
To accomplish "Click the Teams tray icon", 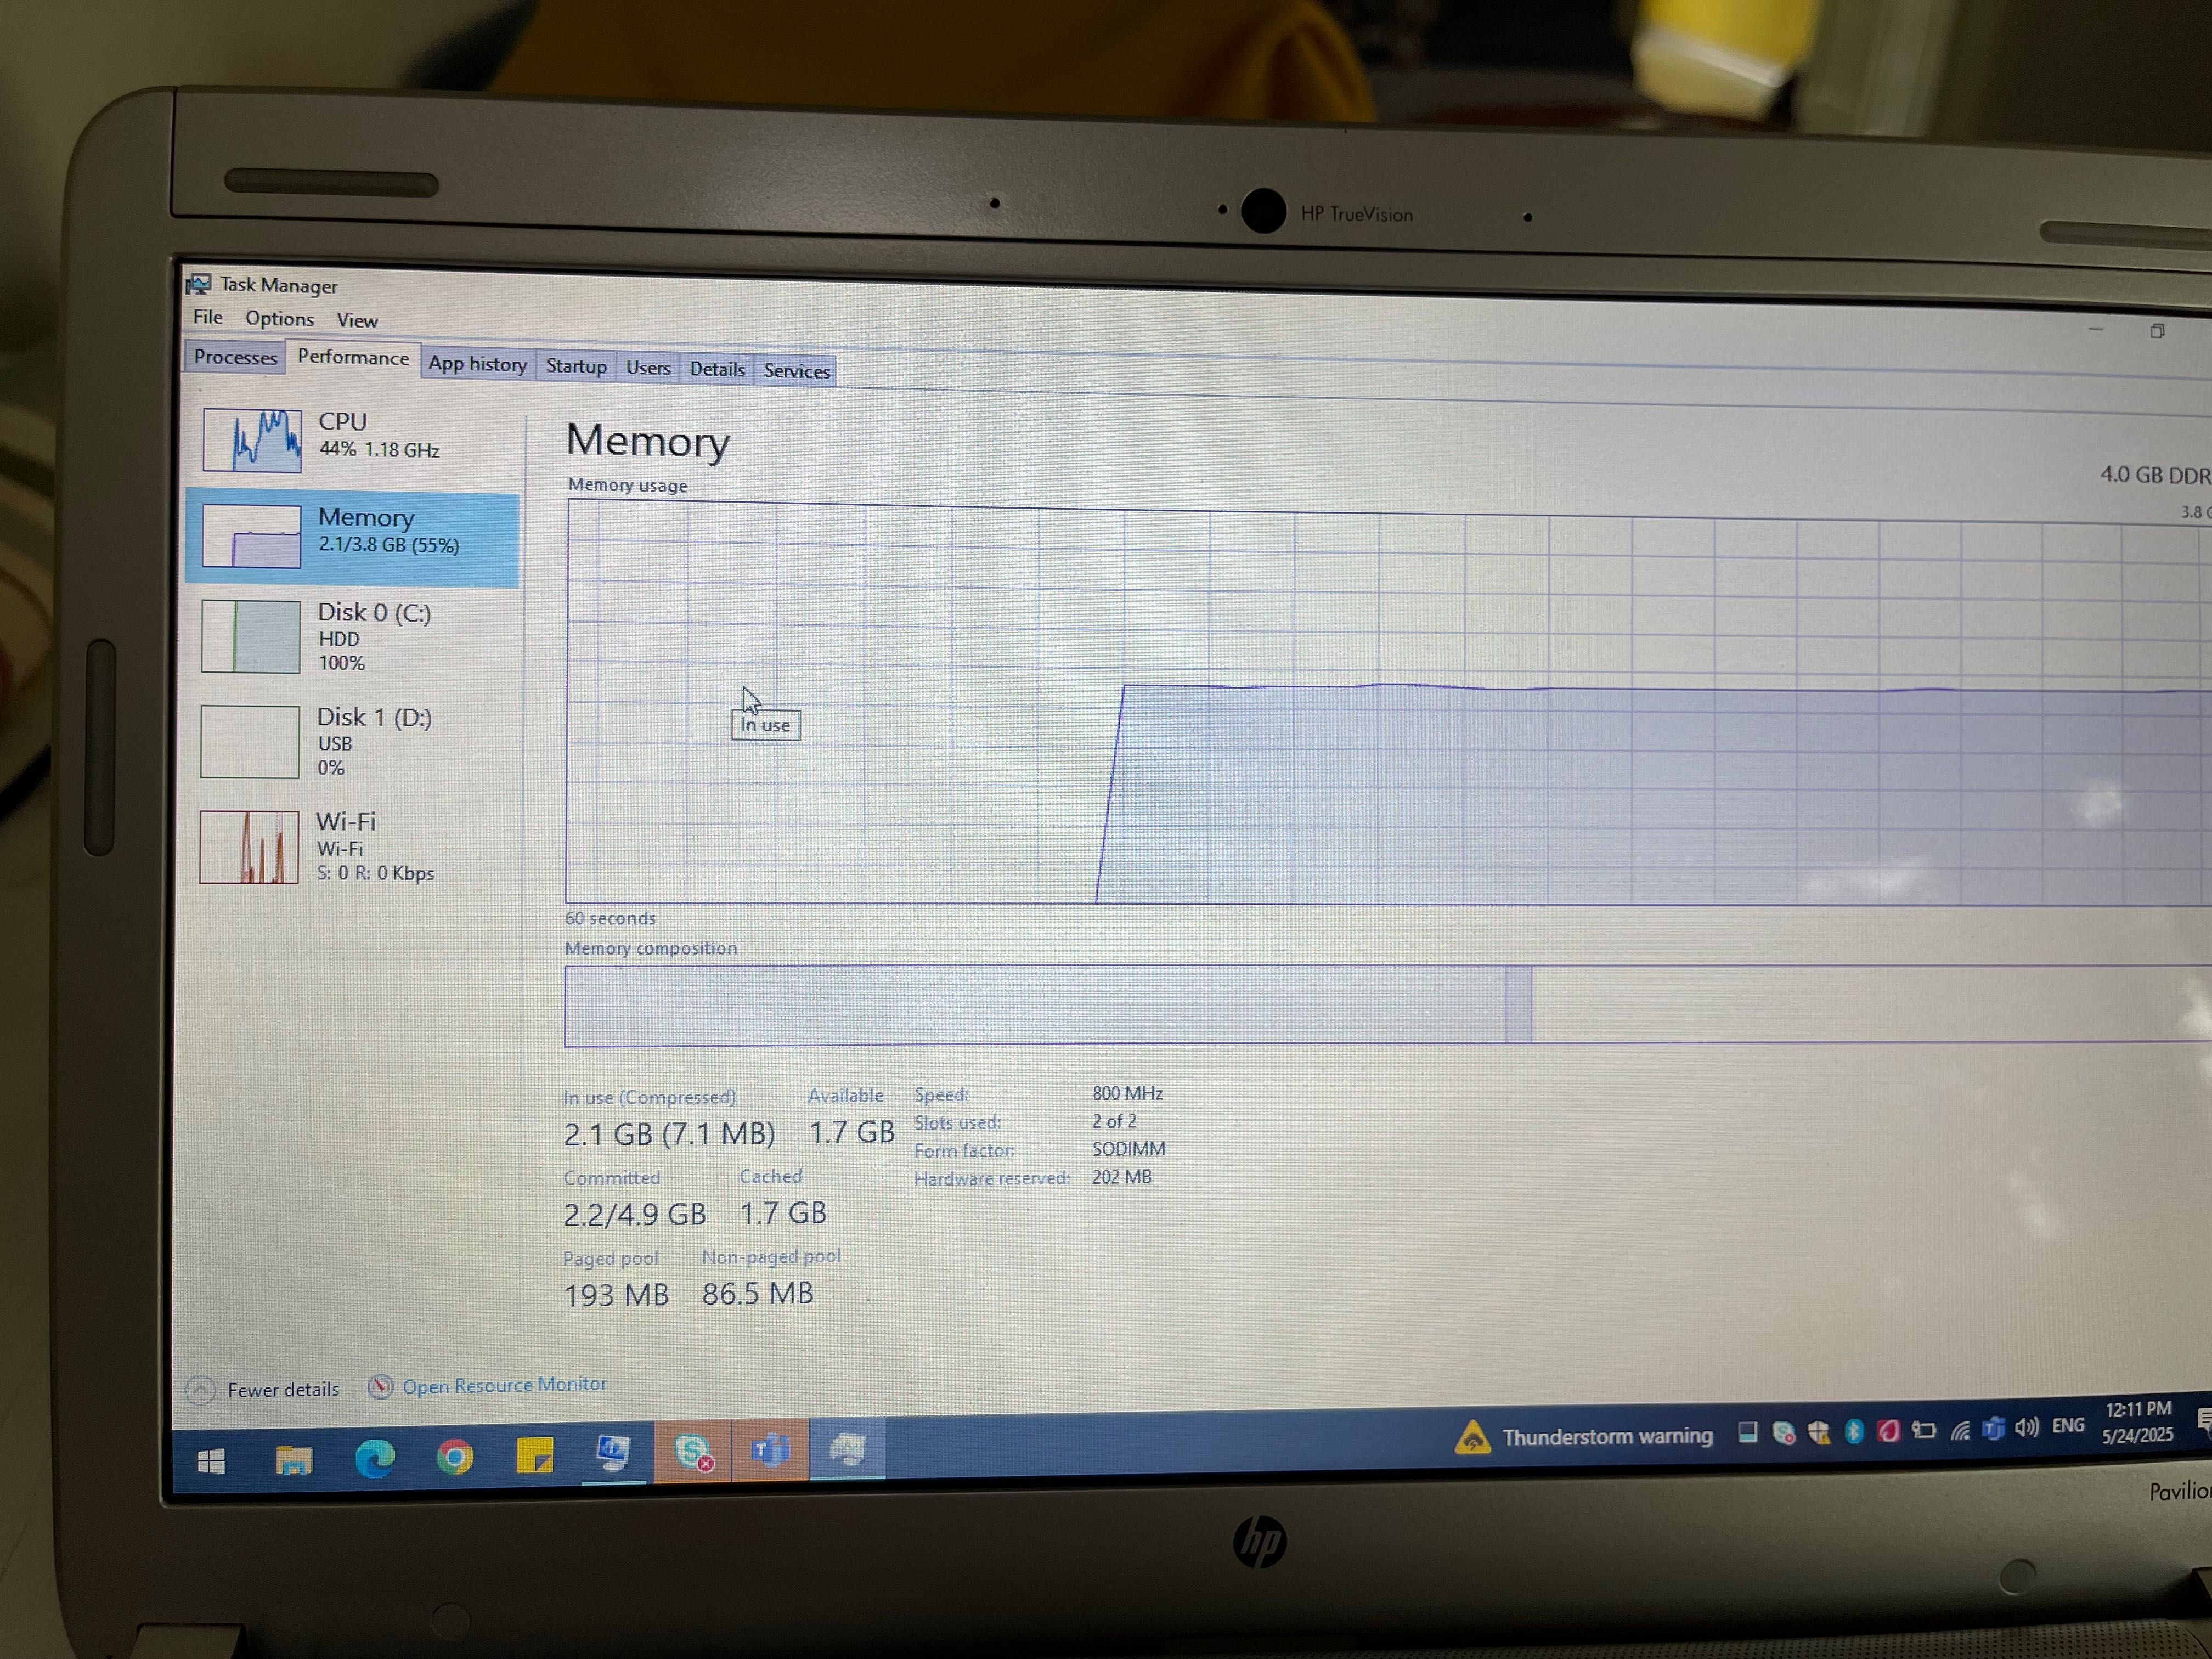I will [x=1993, y=1428].
